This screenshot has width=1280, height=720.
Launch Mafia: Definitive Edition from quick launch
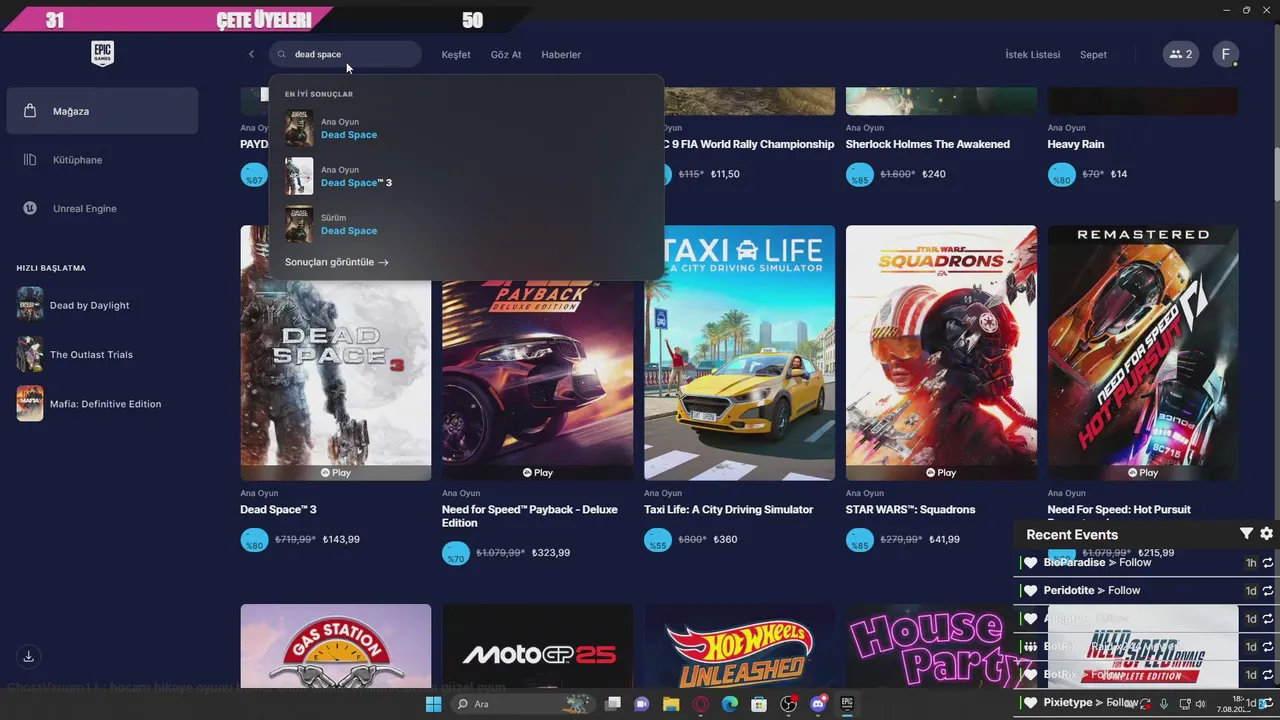[102, 404]
